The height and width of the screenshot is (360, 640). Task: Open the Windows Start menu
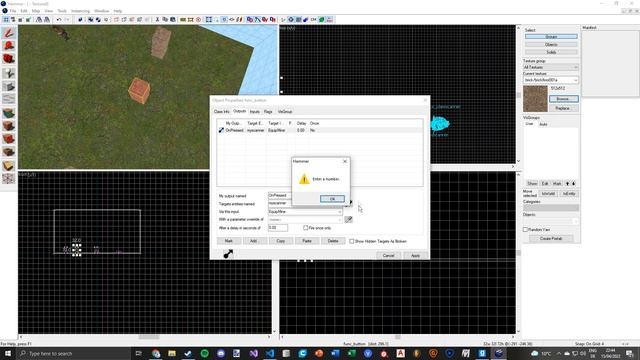click(x=8, y=353)
